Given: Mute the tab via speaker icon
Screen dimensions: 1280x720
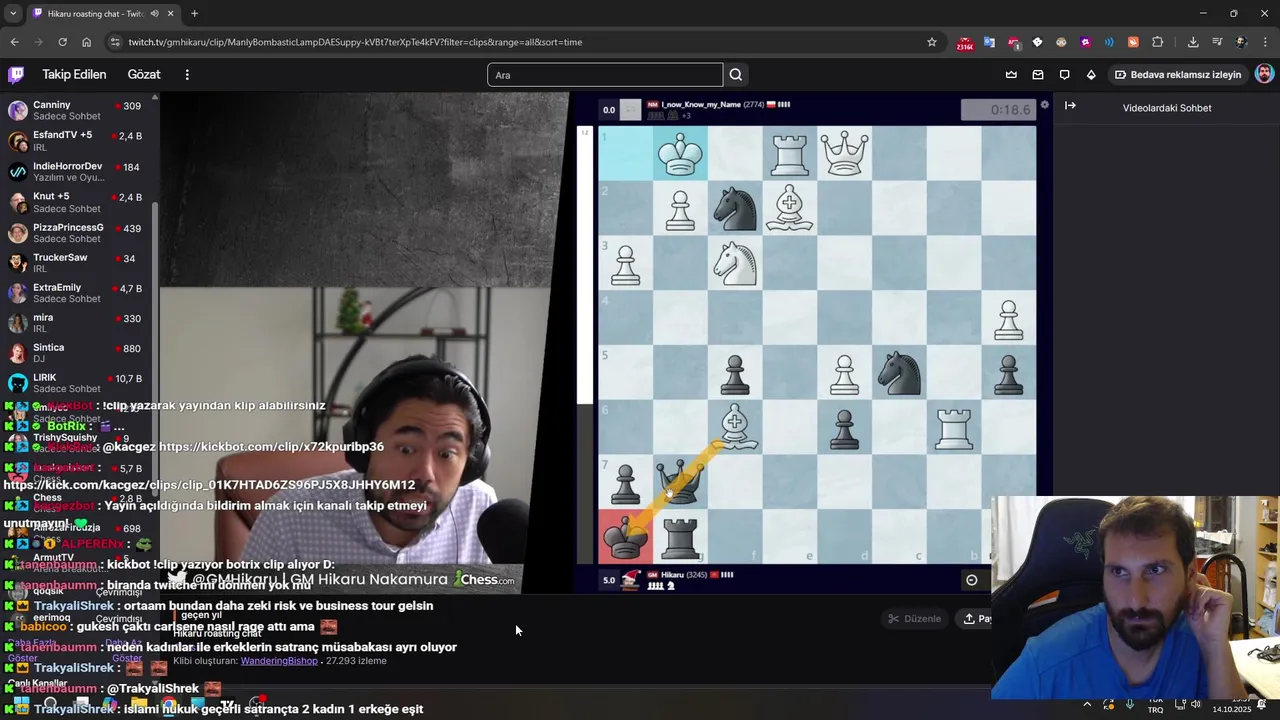Looking at the screenshot, I should coord(153,13).
